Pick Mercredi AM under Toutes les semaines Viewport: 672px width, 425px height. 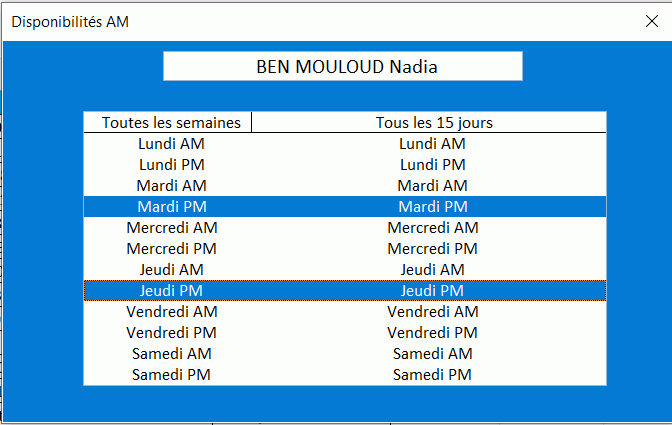pos(171,227)
